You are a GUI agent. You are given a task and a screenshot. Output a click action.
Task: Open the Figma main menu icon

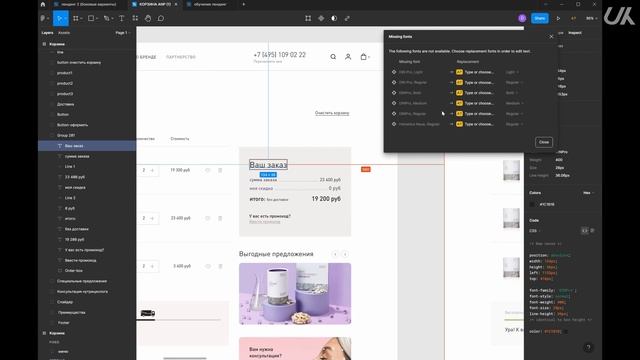tap(43, 18)
